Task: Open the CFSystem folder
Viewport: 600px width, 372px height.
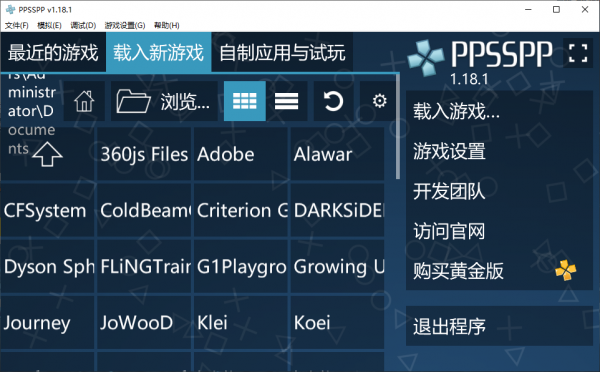Action: [47, 210]
